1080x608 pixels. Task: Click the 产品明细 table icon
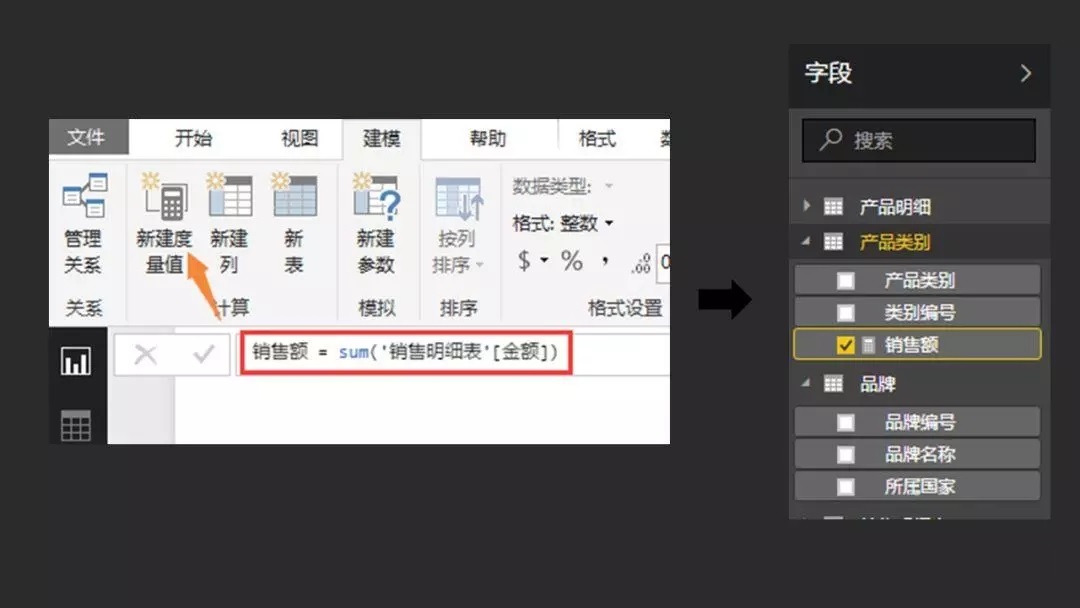pos(833,206)
